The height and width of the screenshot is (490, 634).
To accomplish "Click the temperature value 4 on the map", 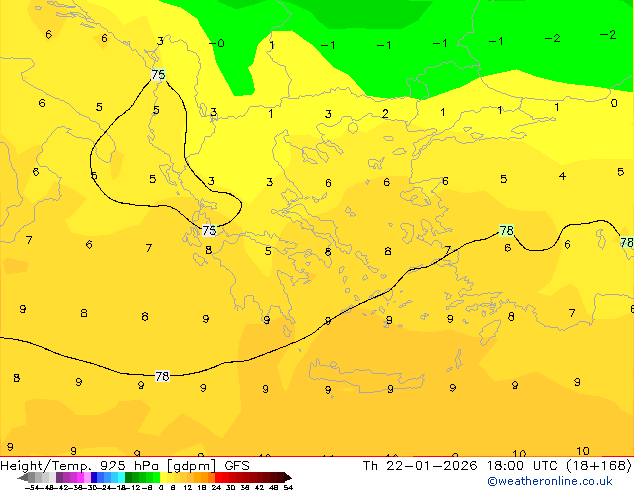I will (x=562, y=176).
